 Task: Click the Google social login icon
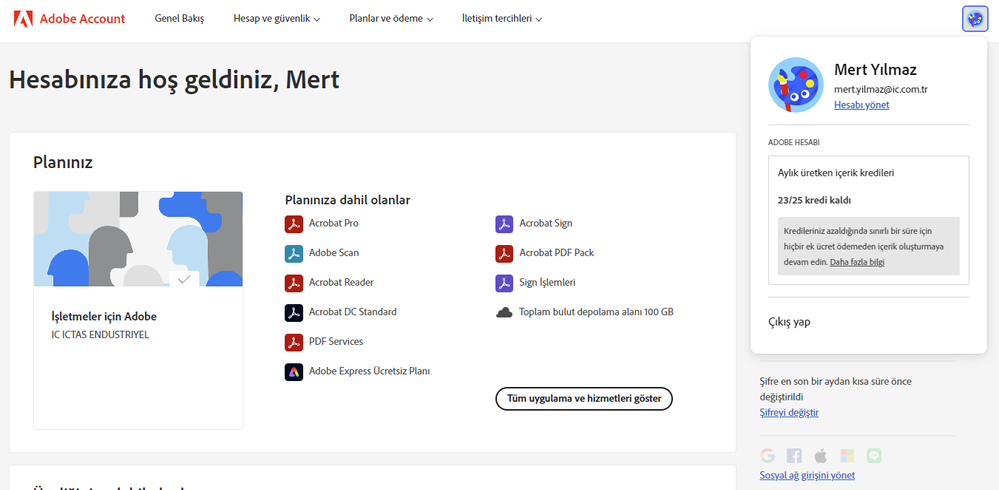click(768, 456)
